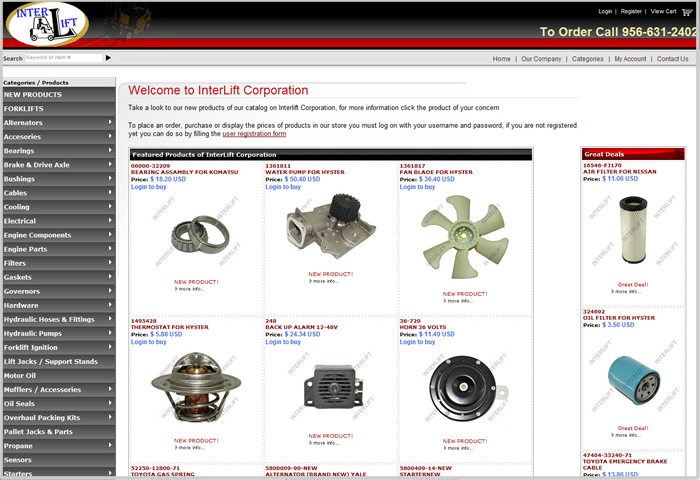This screenshot has height=480, width=700.
Task: Open Contact Us menu item
Action: point(672,59)
